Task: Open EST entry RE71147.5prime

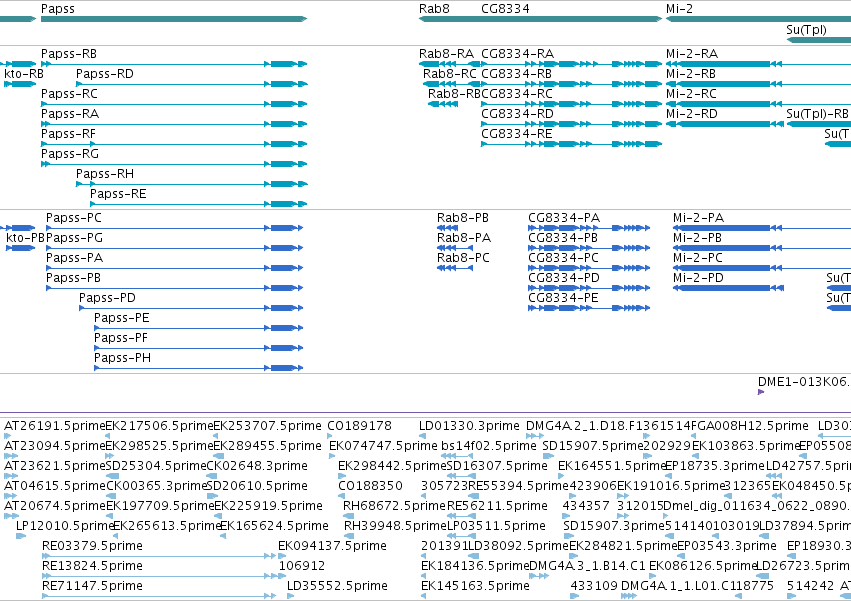Action: pyautogui.click(x=92, y=586)
